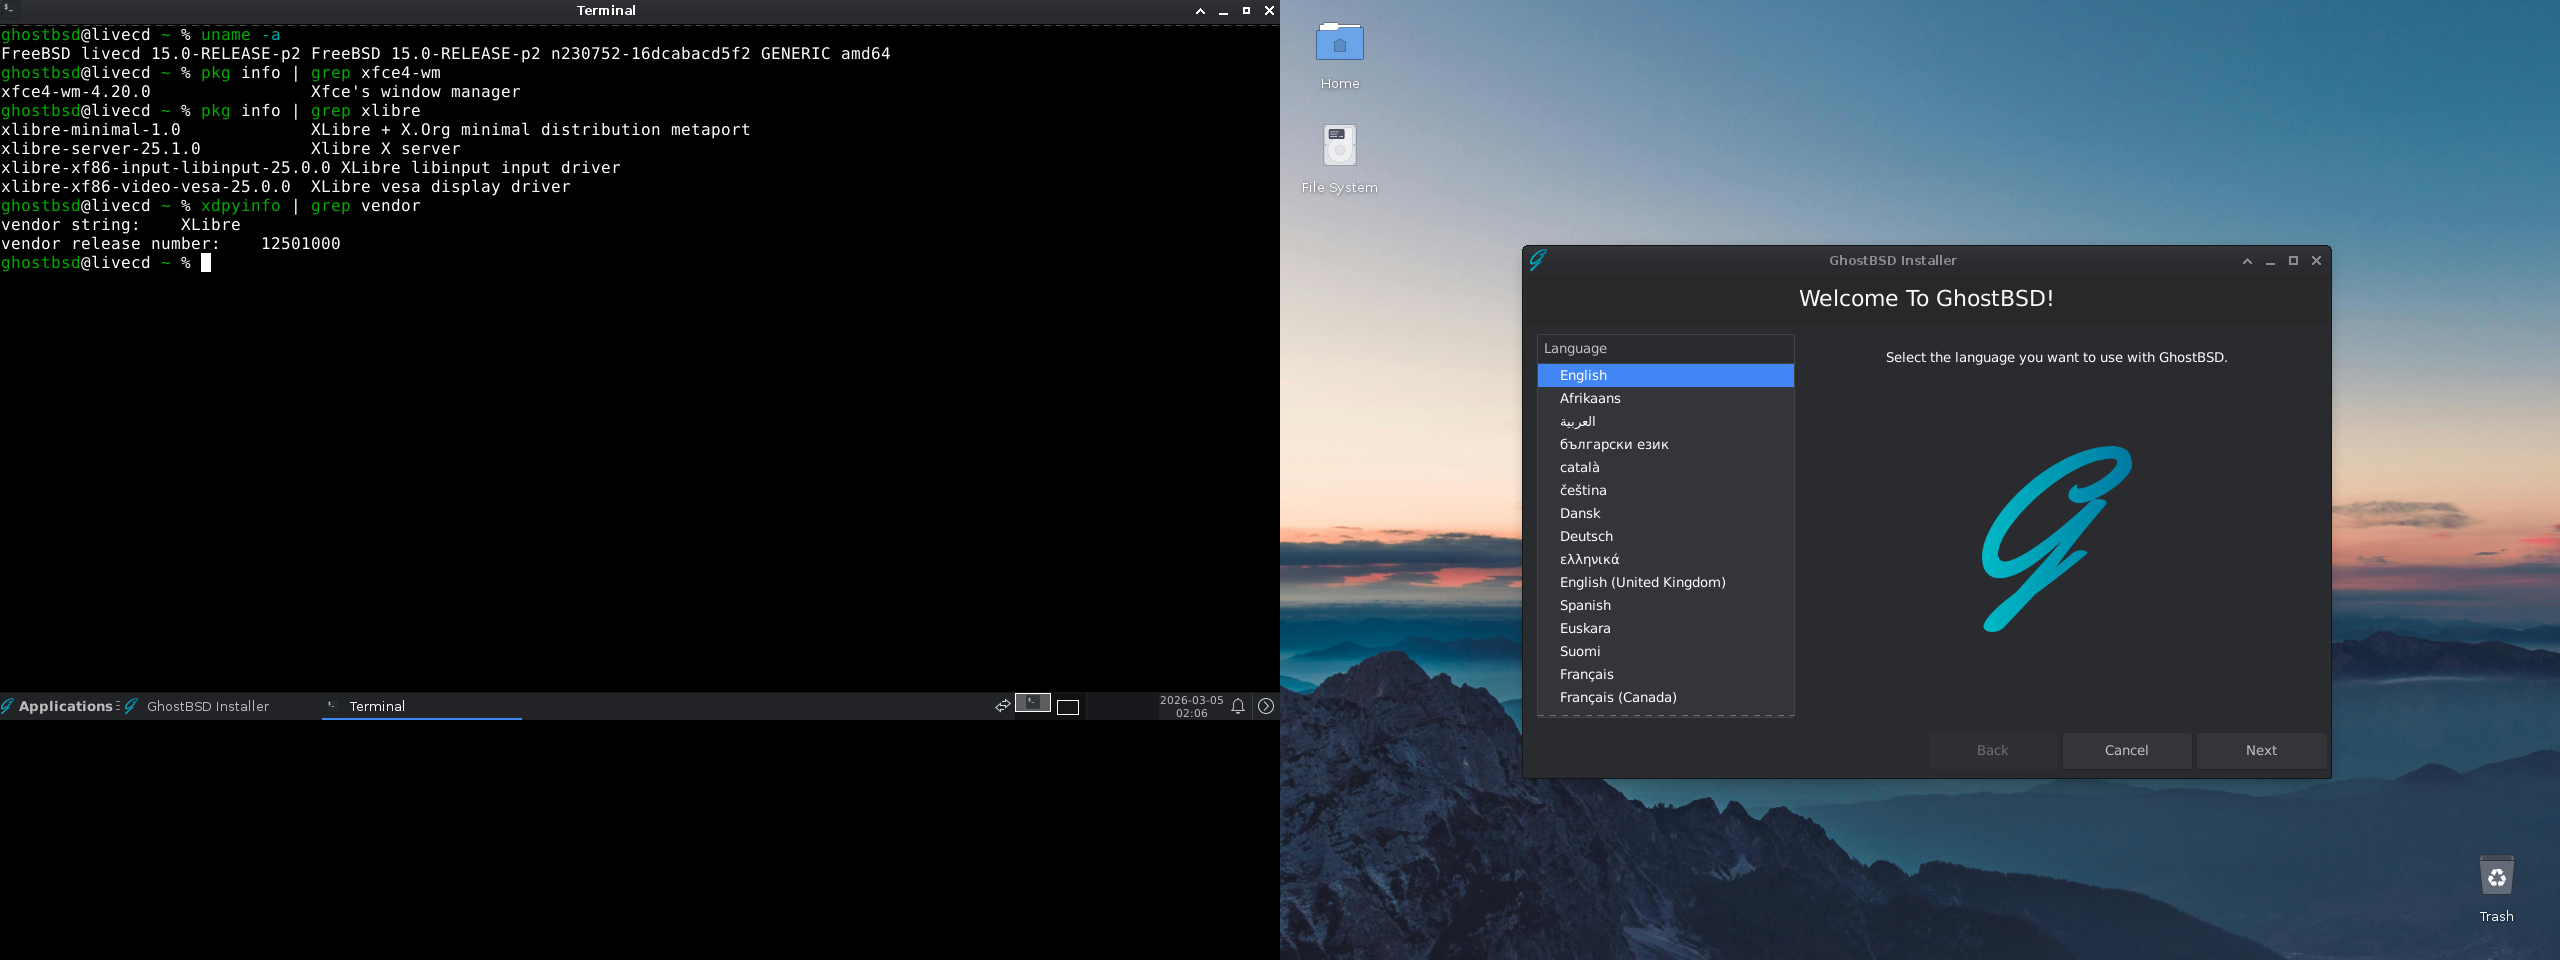This screenshot has width=2560, height=960.
Task: Click the Terminal taskbar button
Action: (376, 706)
